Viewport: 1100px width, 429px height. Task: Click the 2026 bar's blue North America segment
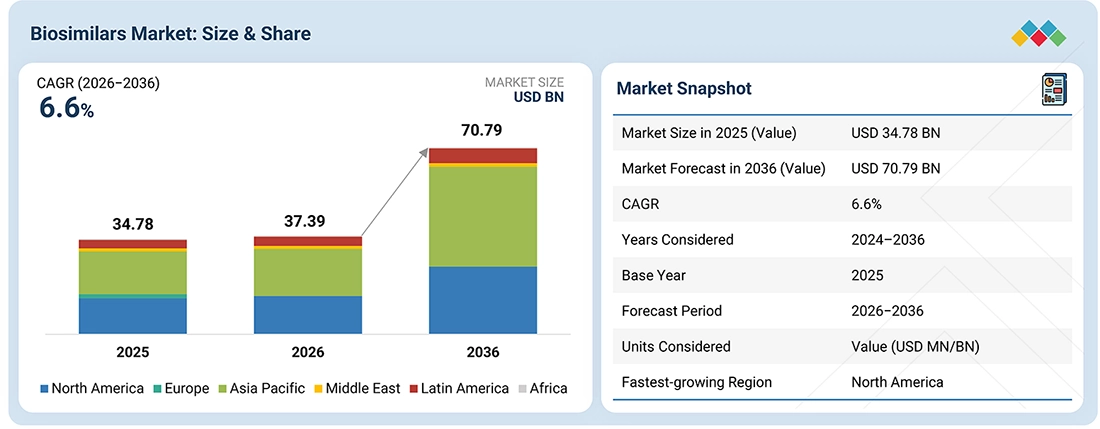[308, 315]
